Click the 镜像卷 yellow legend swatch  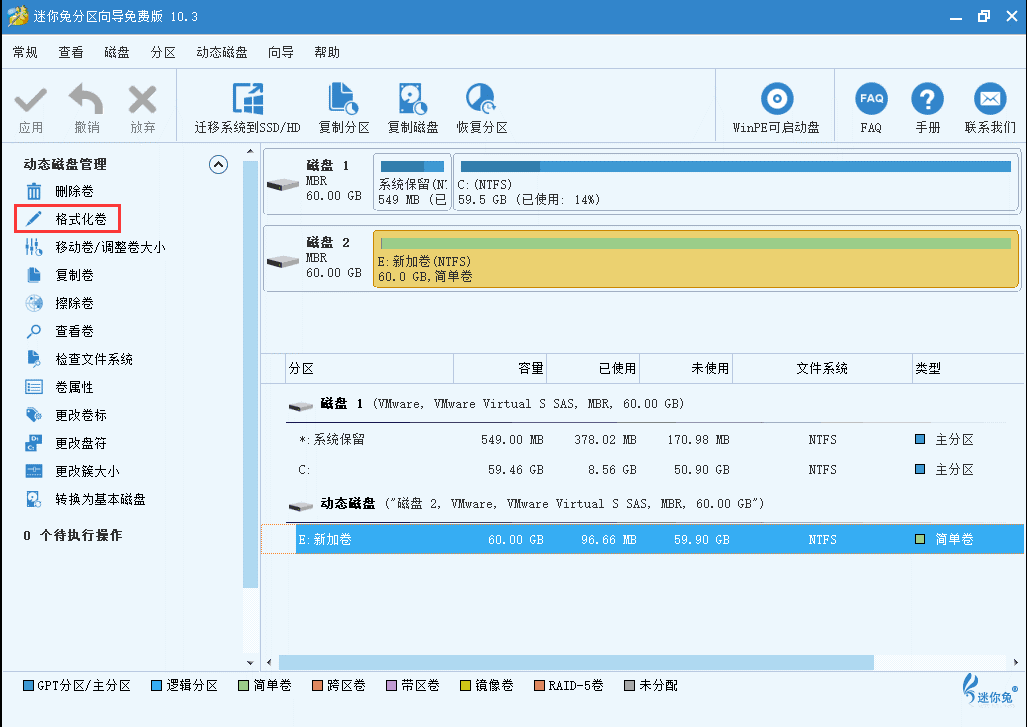pyautogui.click(x=466, y=686)
